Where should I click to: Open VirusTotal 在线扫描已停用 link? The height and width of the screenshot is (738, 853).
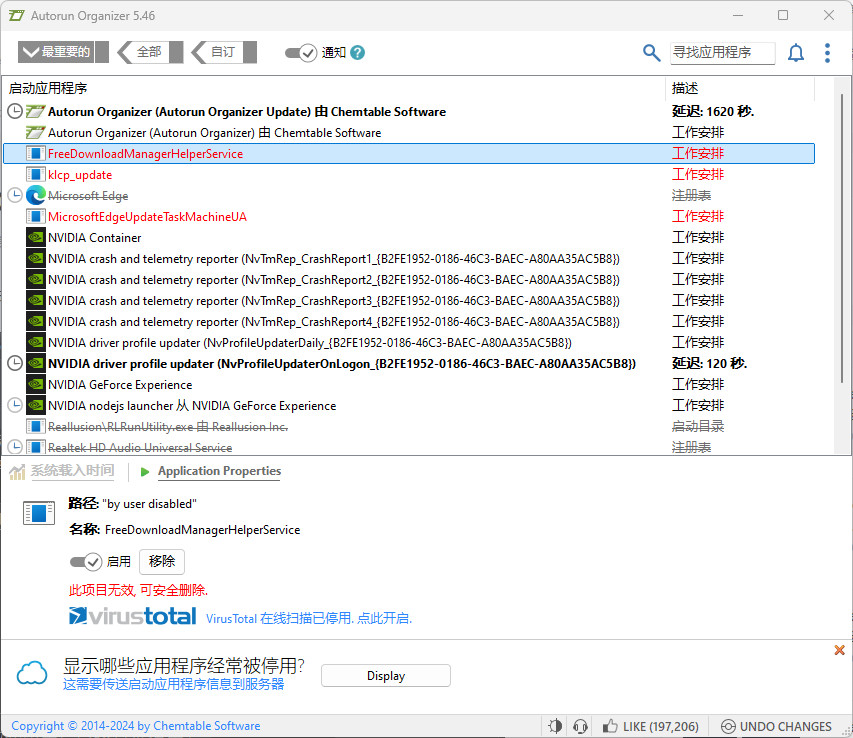pos(308,618)
